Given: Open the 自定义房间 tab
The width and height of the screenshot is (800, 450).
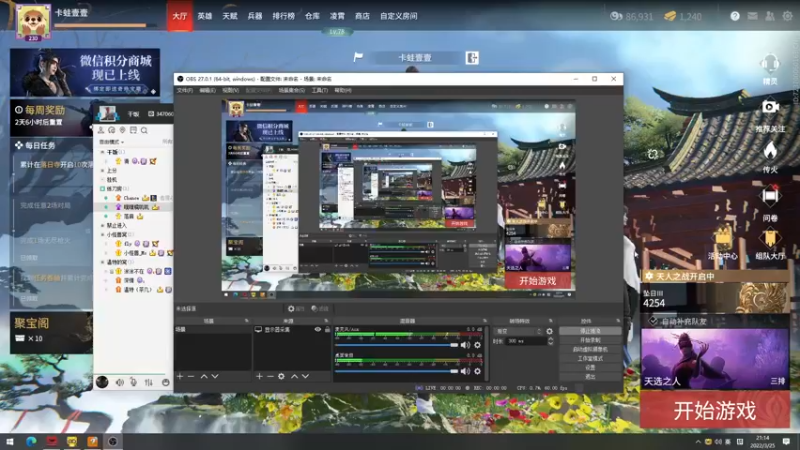Looking at the screenshot, I should pyautogui.click(x=398, y=16).
